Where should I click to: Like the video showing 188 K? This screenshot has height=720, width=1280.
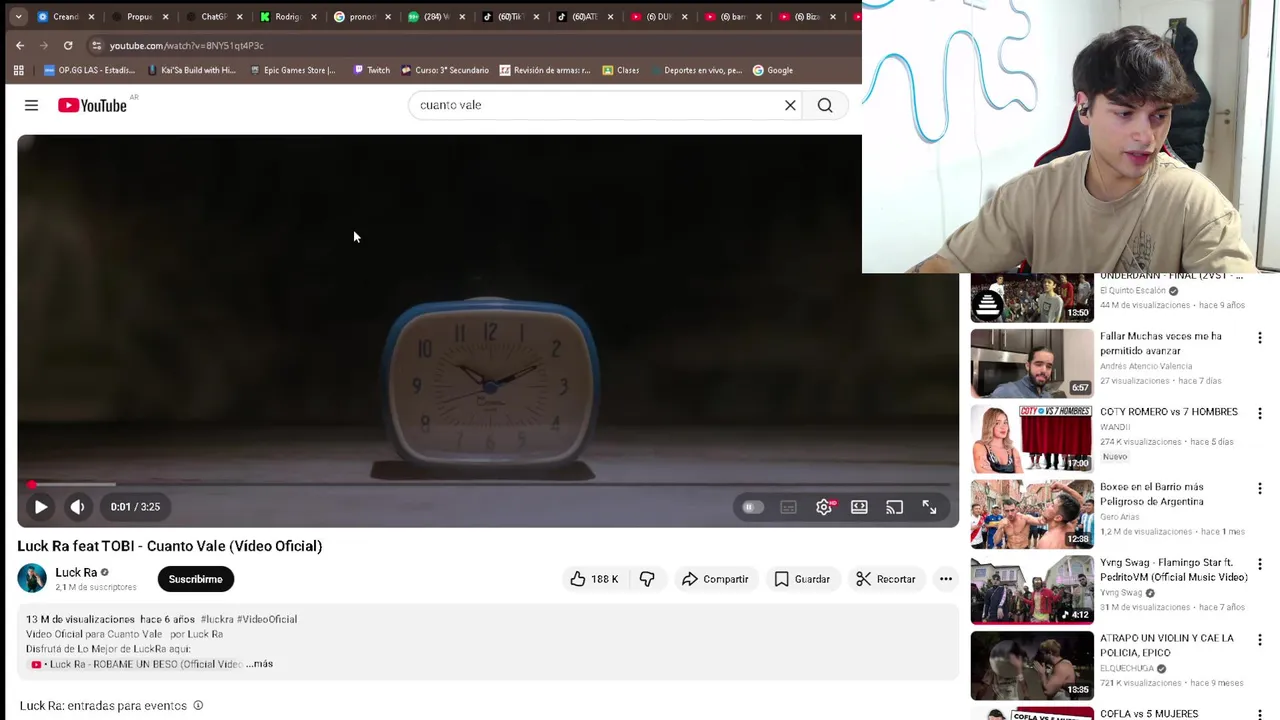tap(594, 579)
